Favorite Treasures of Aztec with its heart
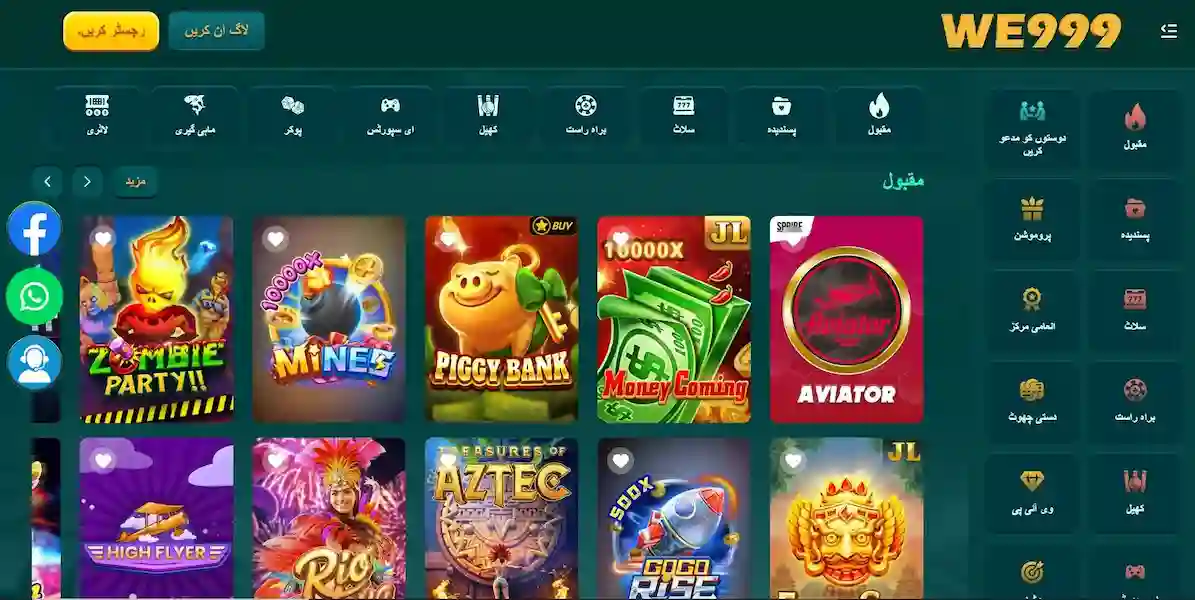This screenshot has width=1195, height=600. (448, 460)
